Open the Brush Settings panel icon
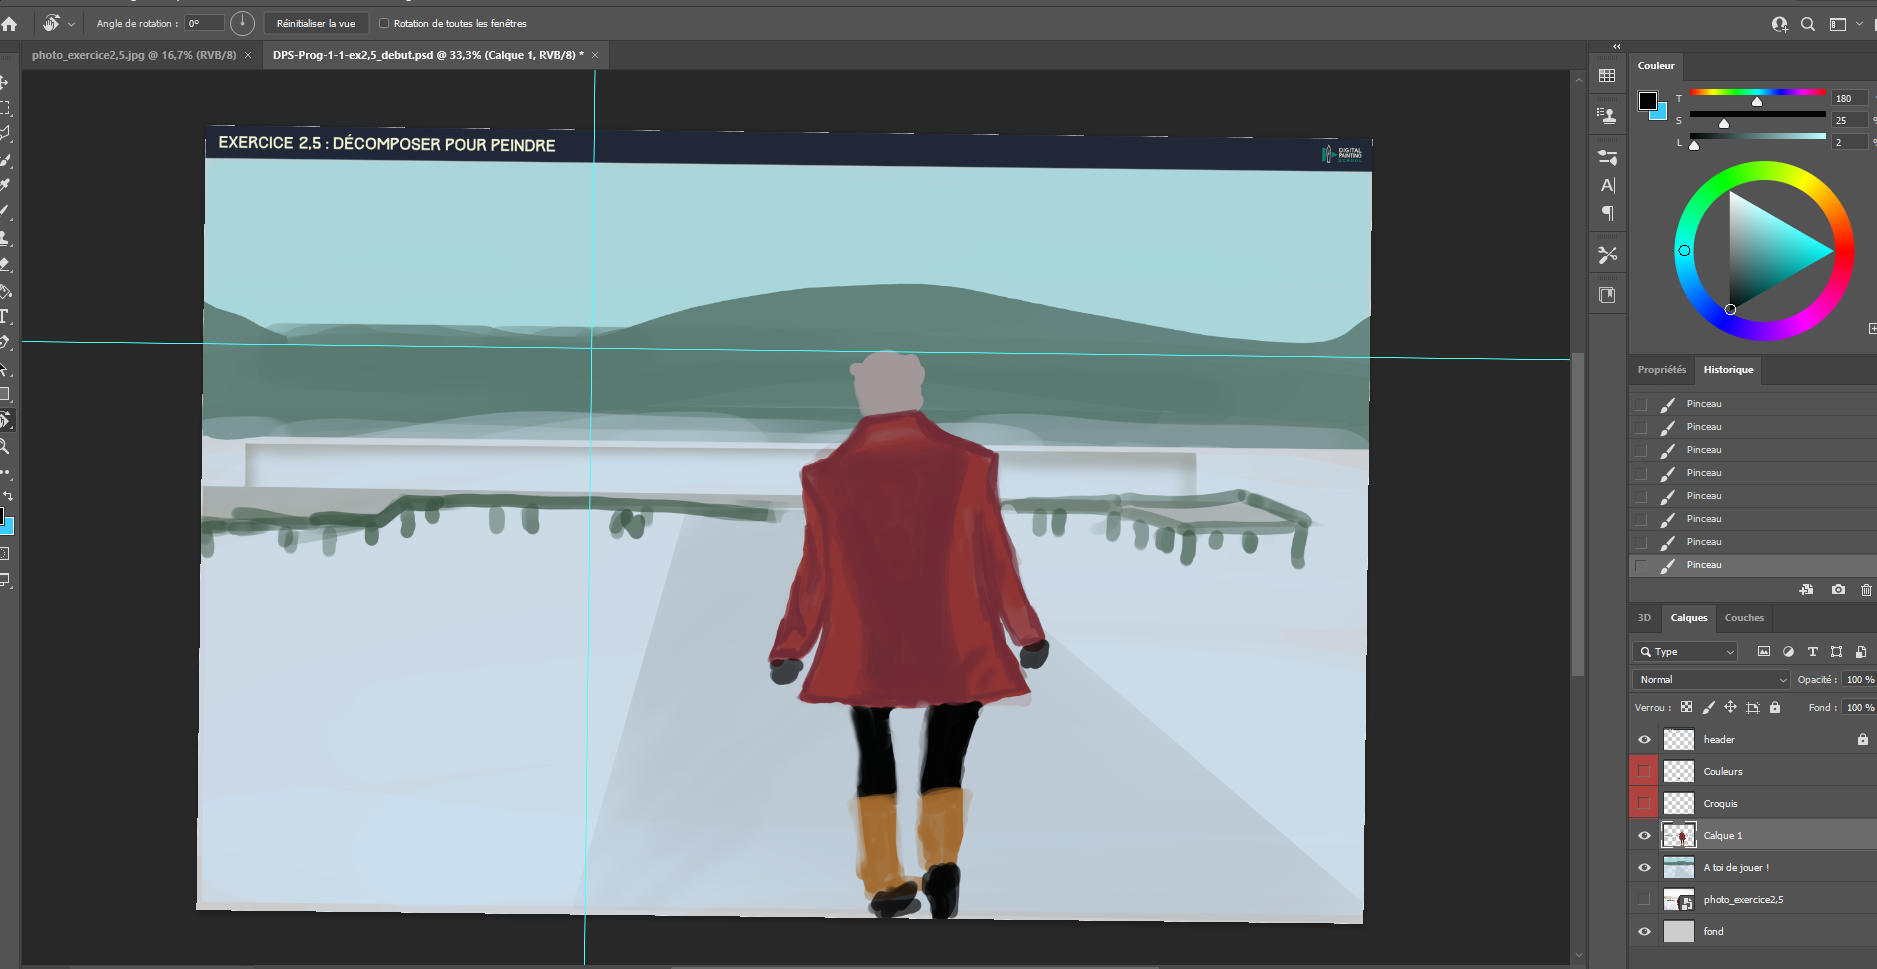Image resolution: width=1877 pixels, height=969 pixels. point(1607,156)
